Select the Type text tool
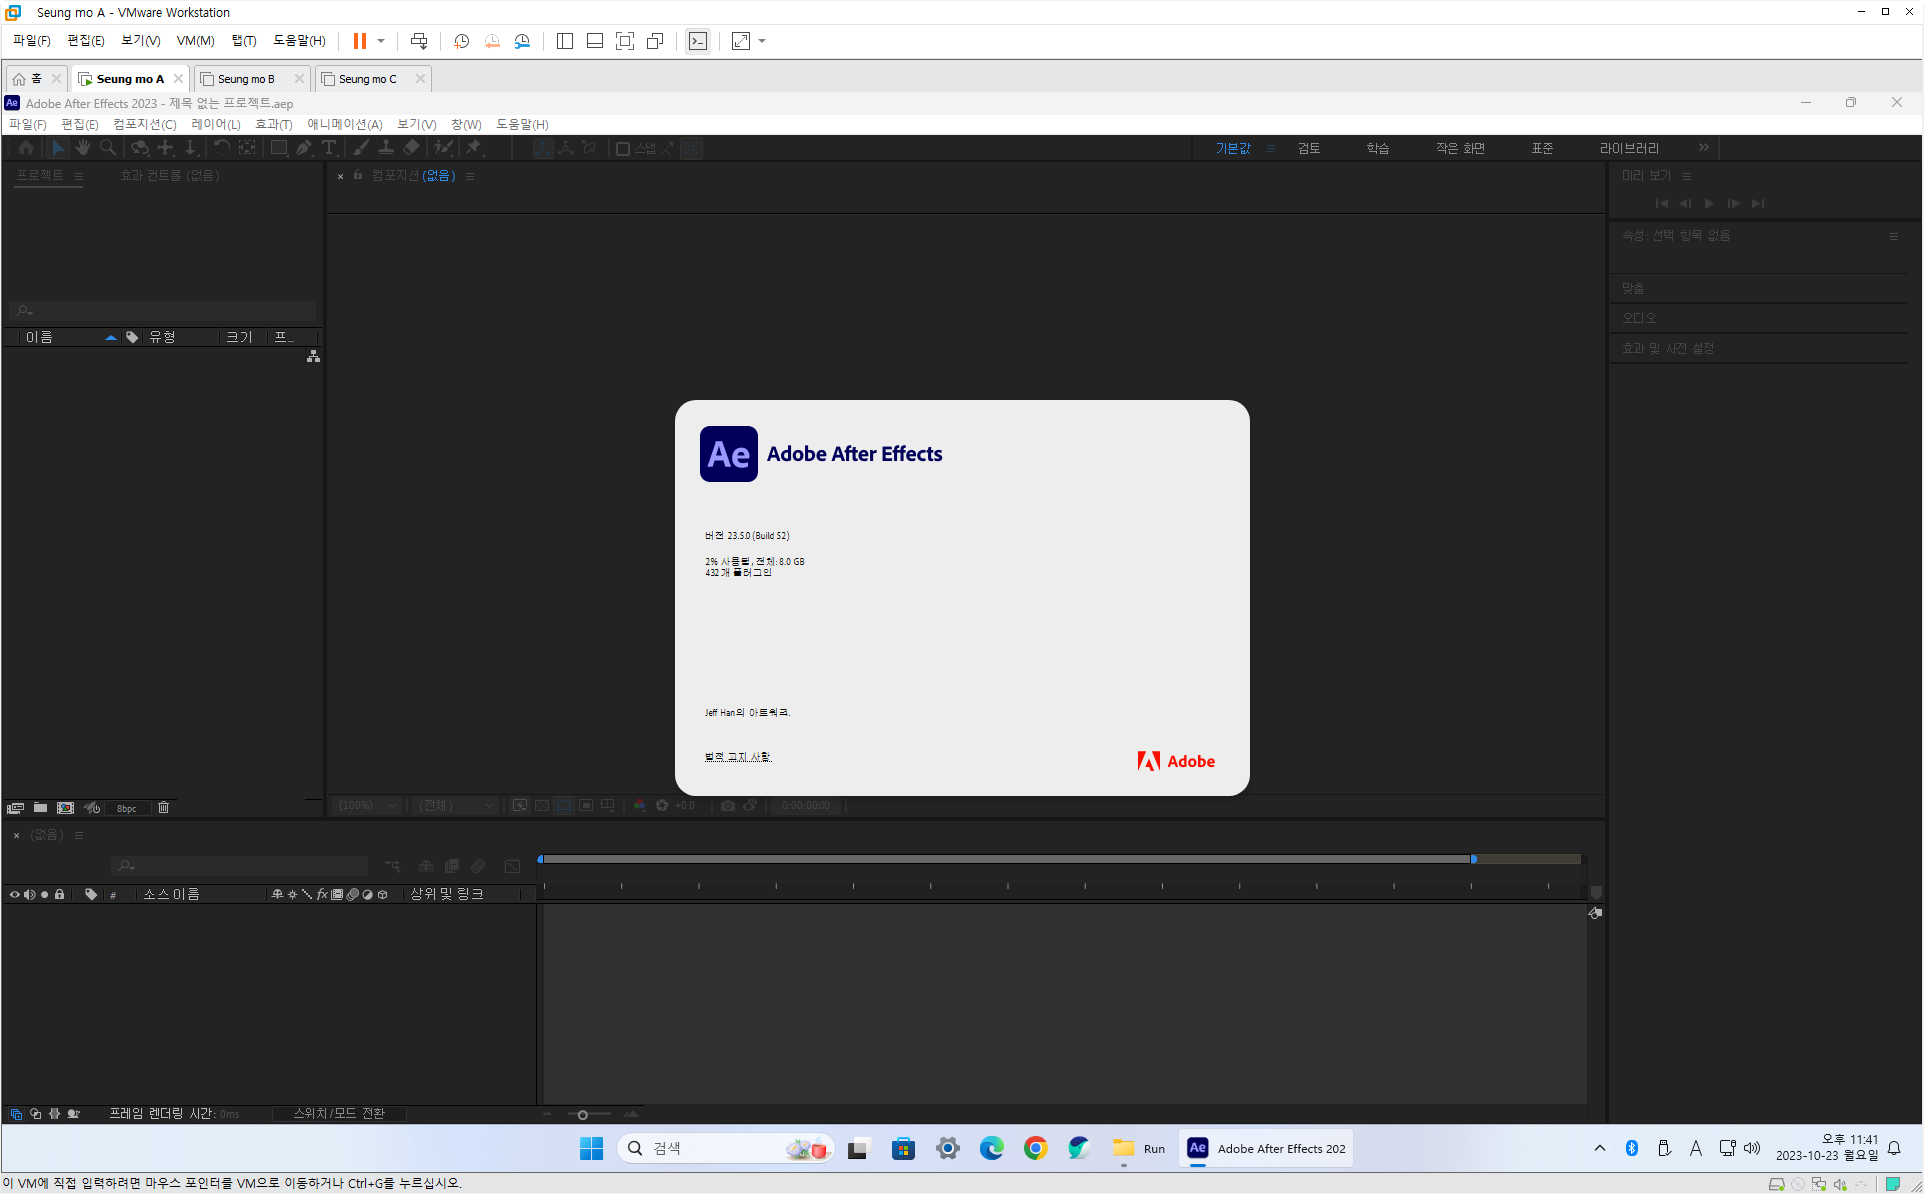Image resolution: width=1924 pixels, height=1194 pixels. pyautogui.click(x=329, y=148)
